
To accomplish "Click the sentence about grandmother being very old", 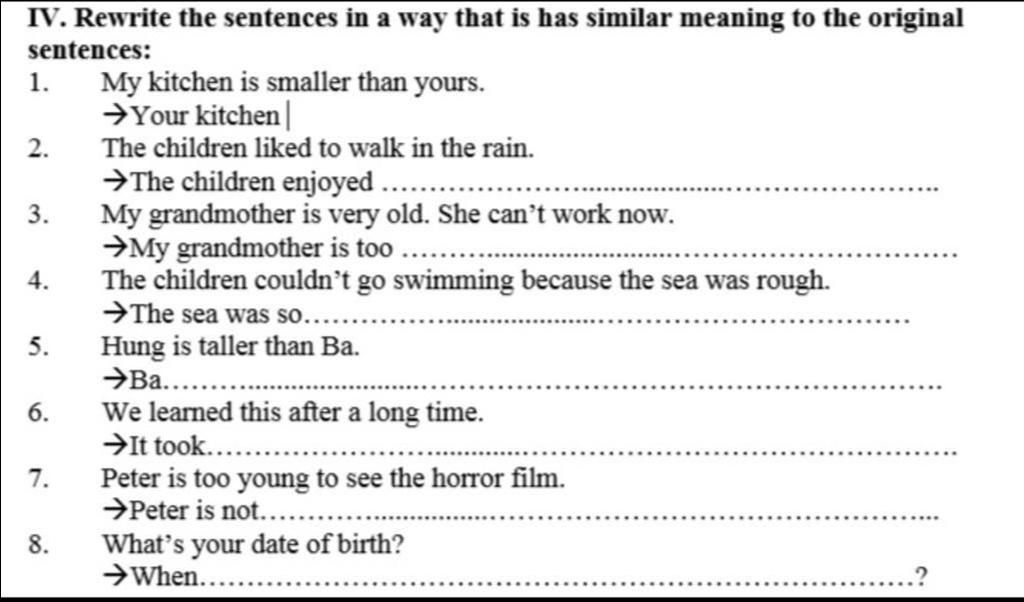I will 388,215.
